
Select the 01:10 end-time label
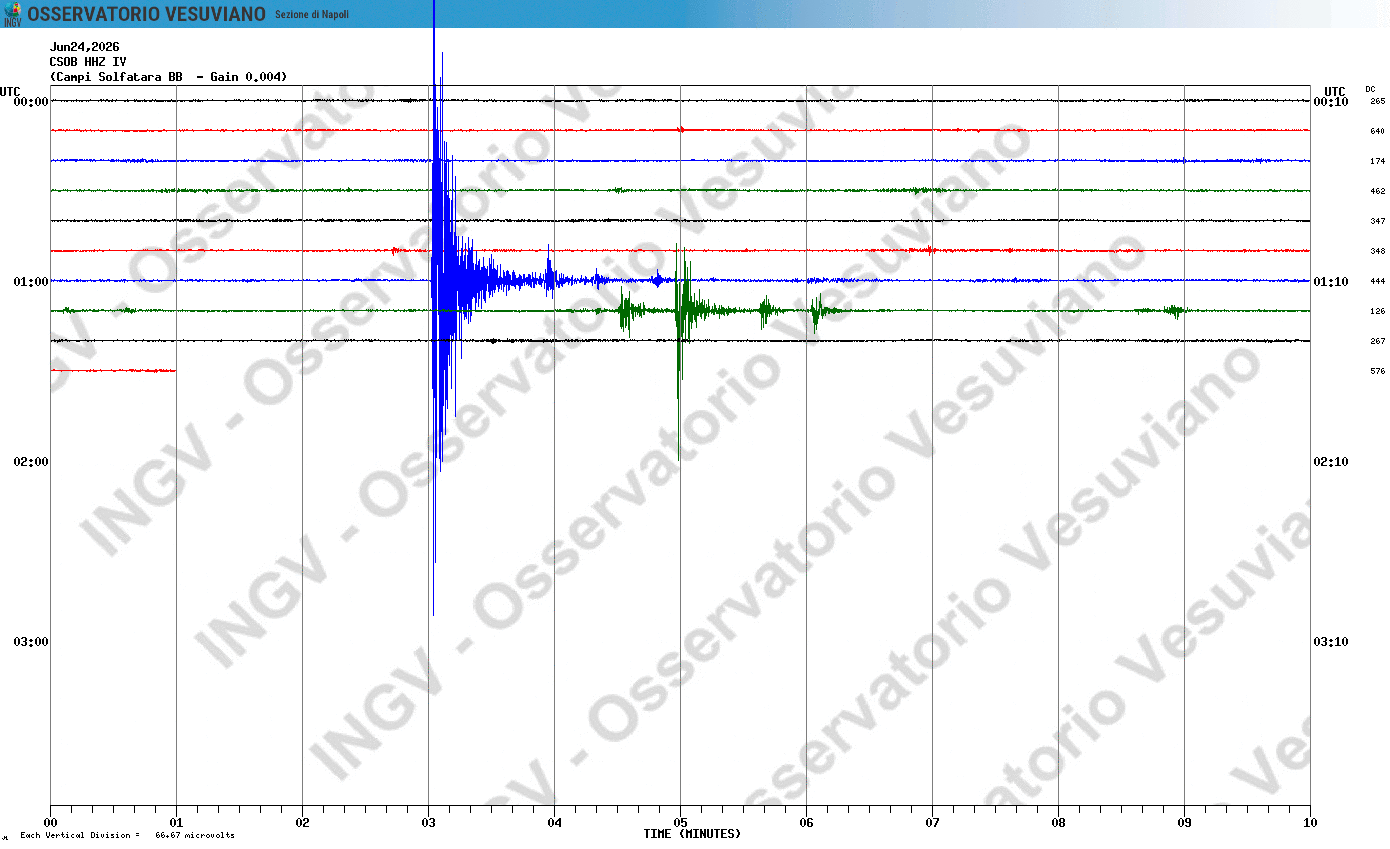coord(1331,281)
